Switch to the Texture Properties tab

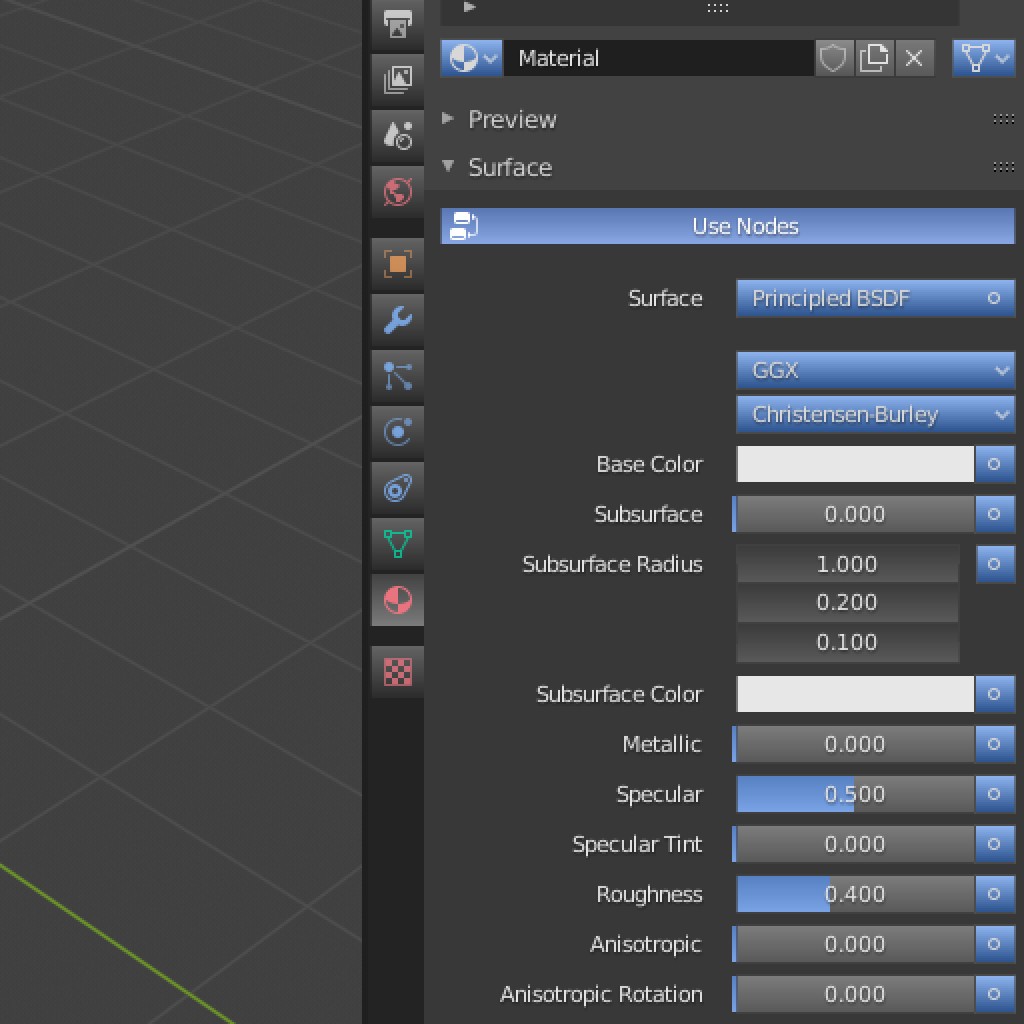(397, 672)
